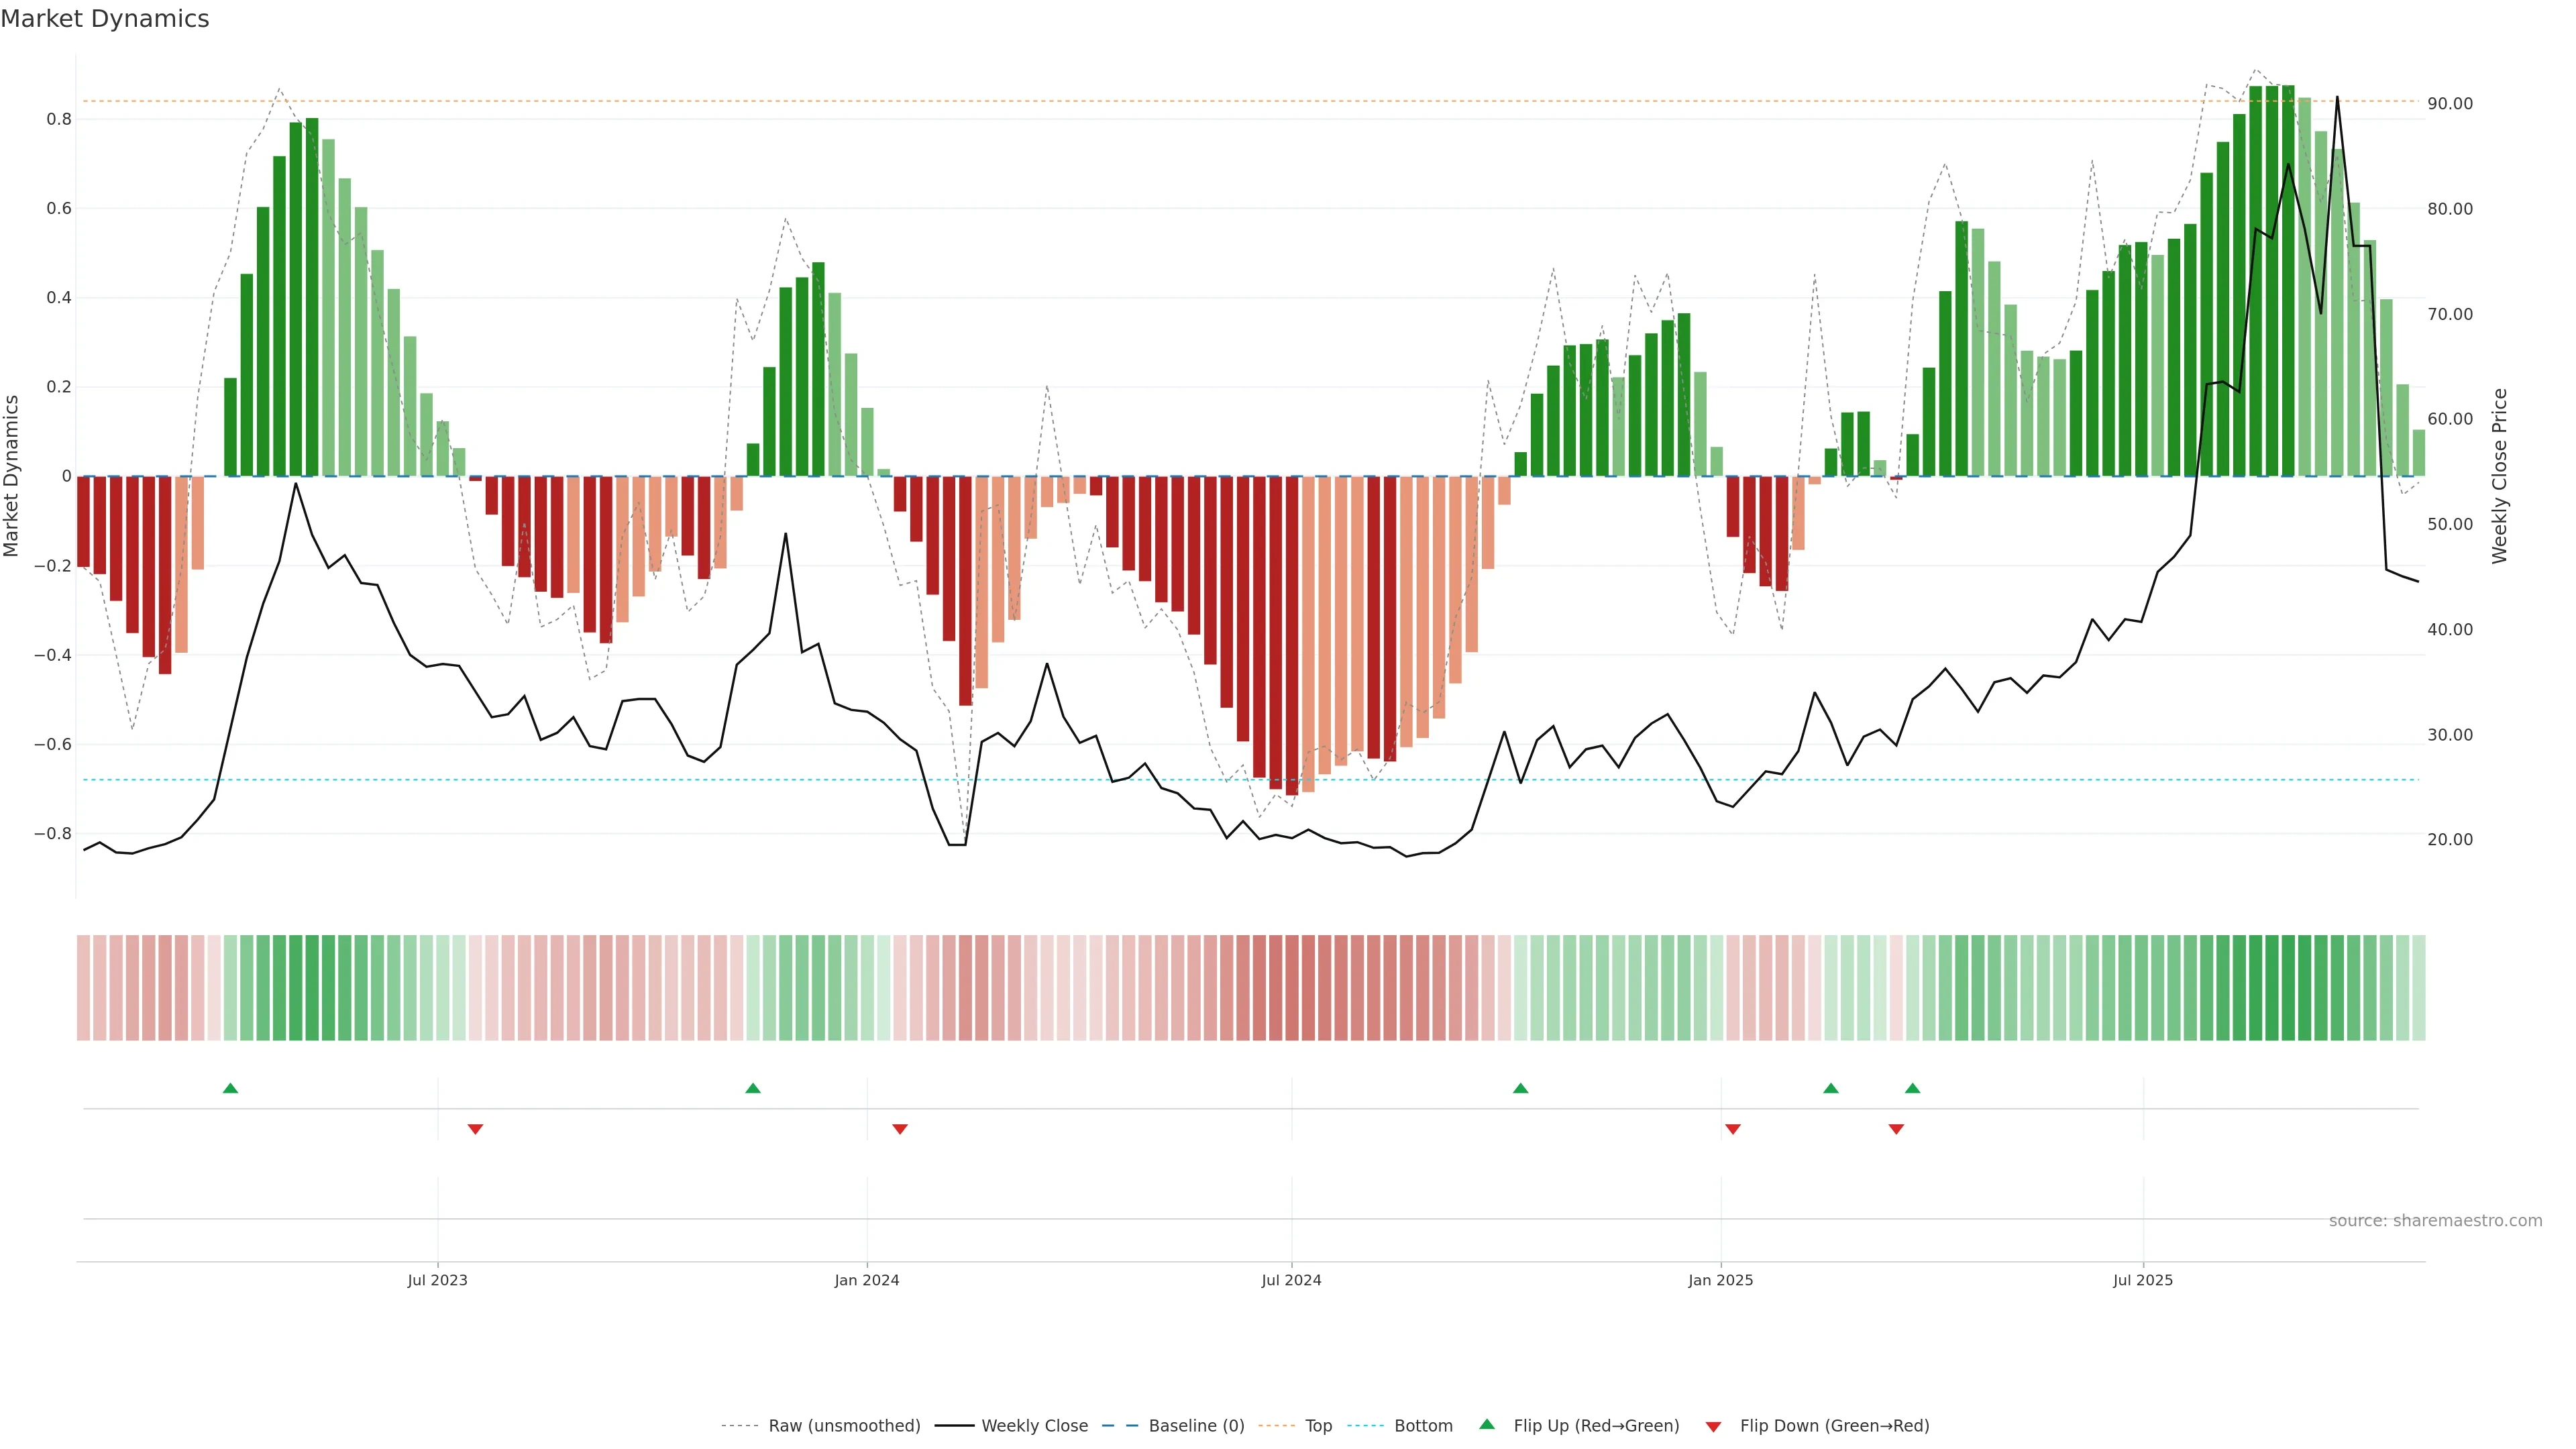Click red flip-down marker just after Jul 2023
The image size is (2576, 1449).
tap(475, 1129)
